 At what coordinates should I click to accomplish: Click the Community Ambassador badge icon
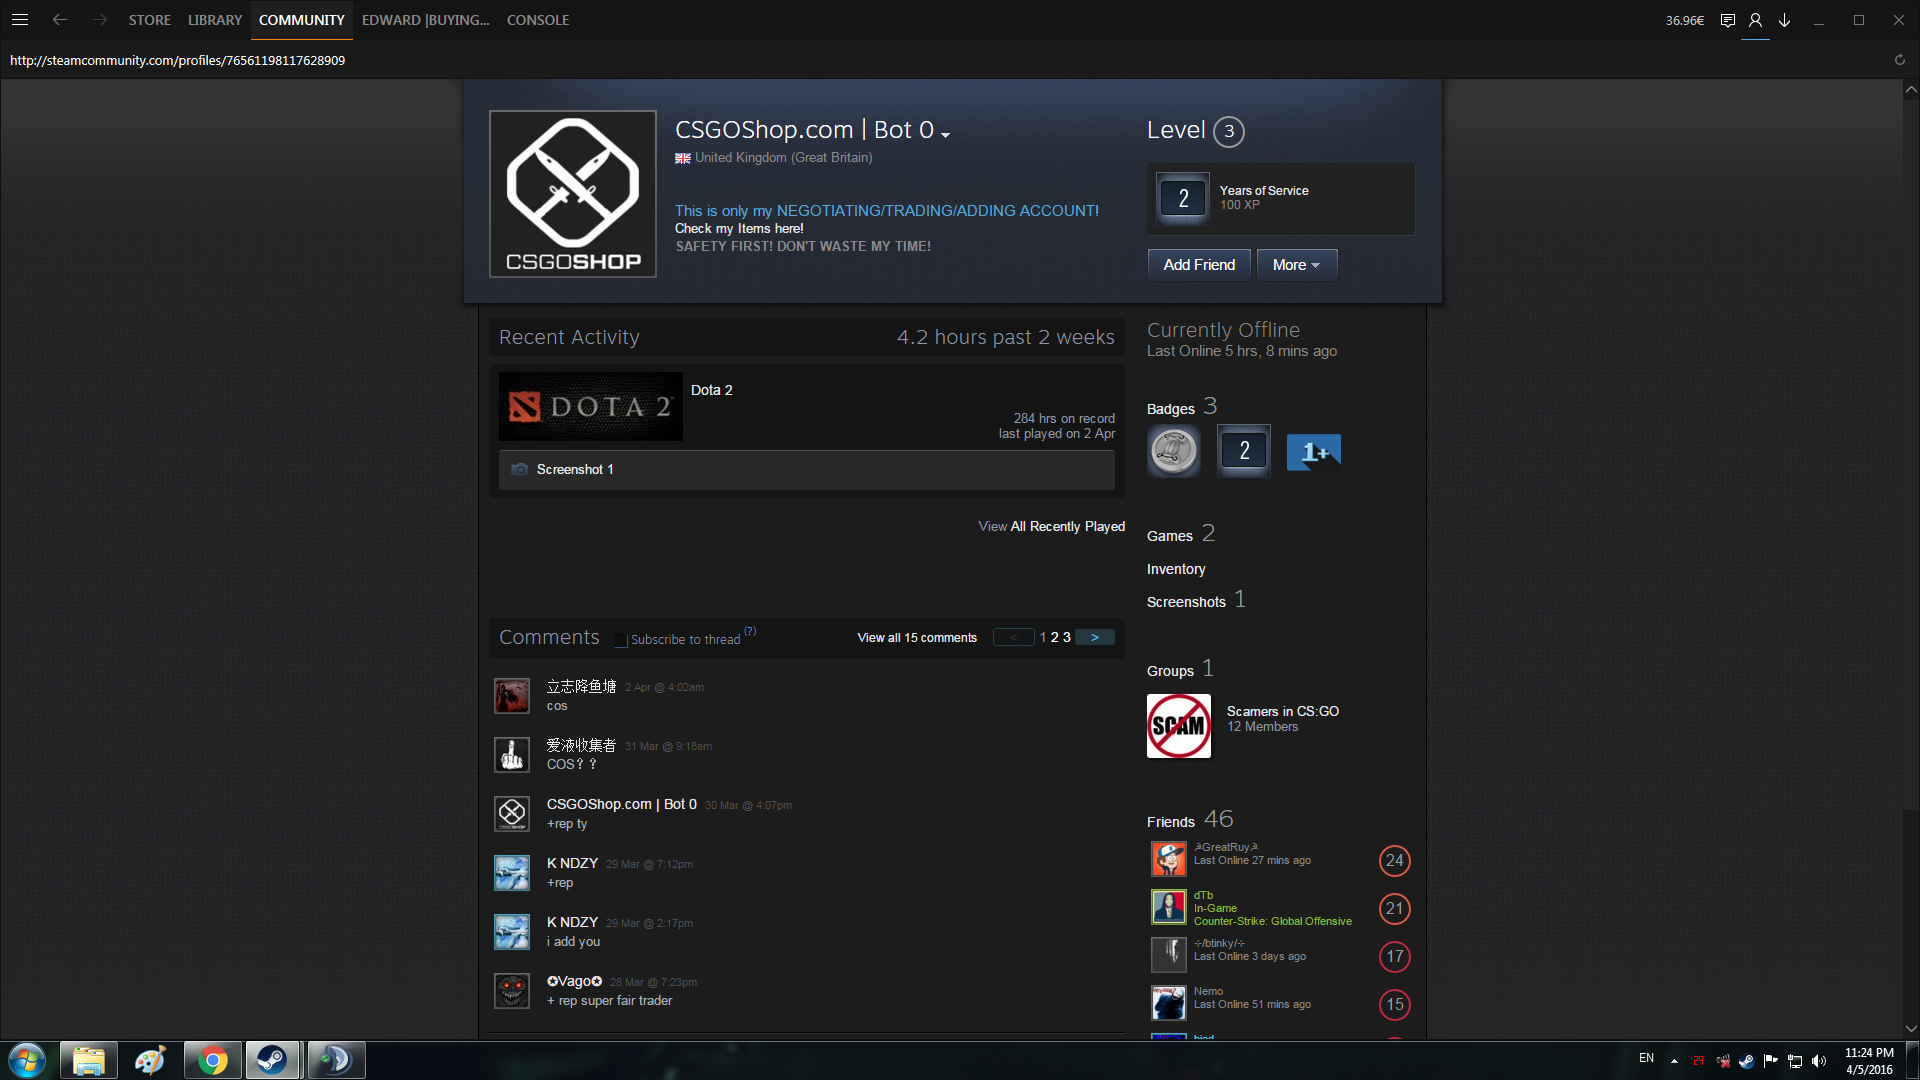1174,451
